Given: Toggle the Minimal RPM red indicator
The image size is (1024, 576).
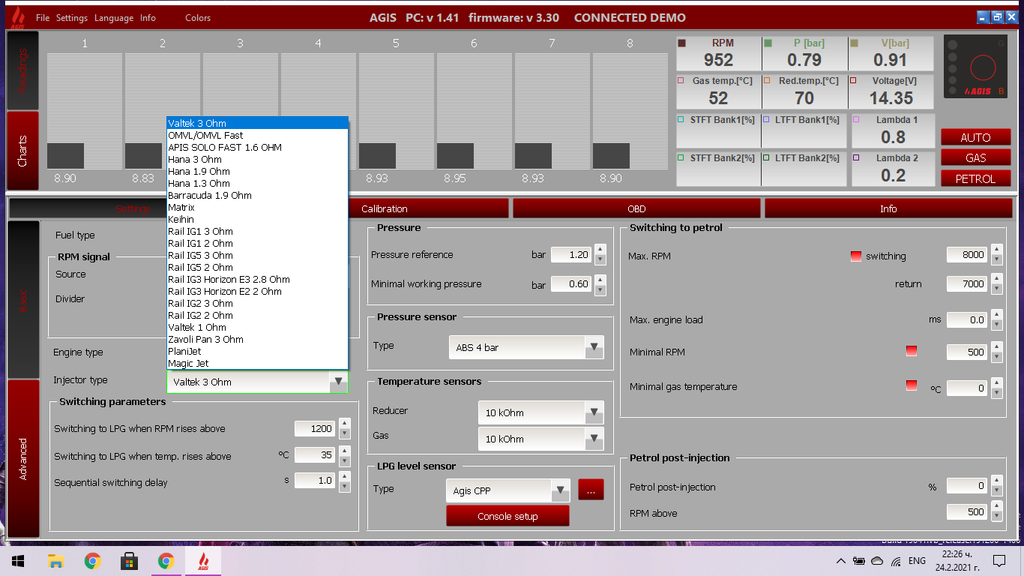Looking at the screenshot, I should [x=911, y=351].
